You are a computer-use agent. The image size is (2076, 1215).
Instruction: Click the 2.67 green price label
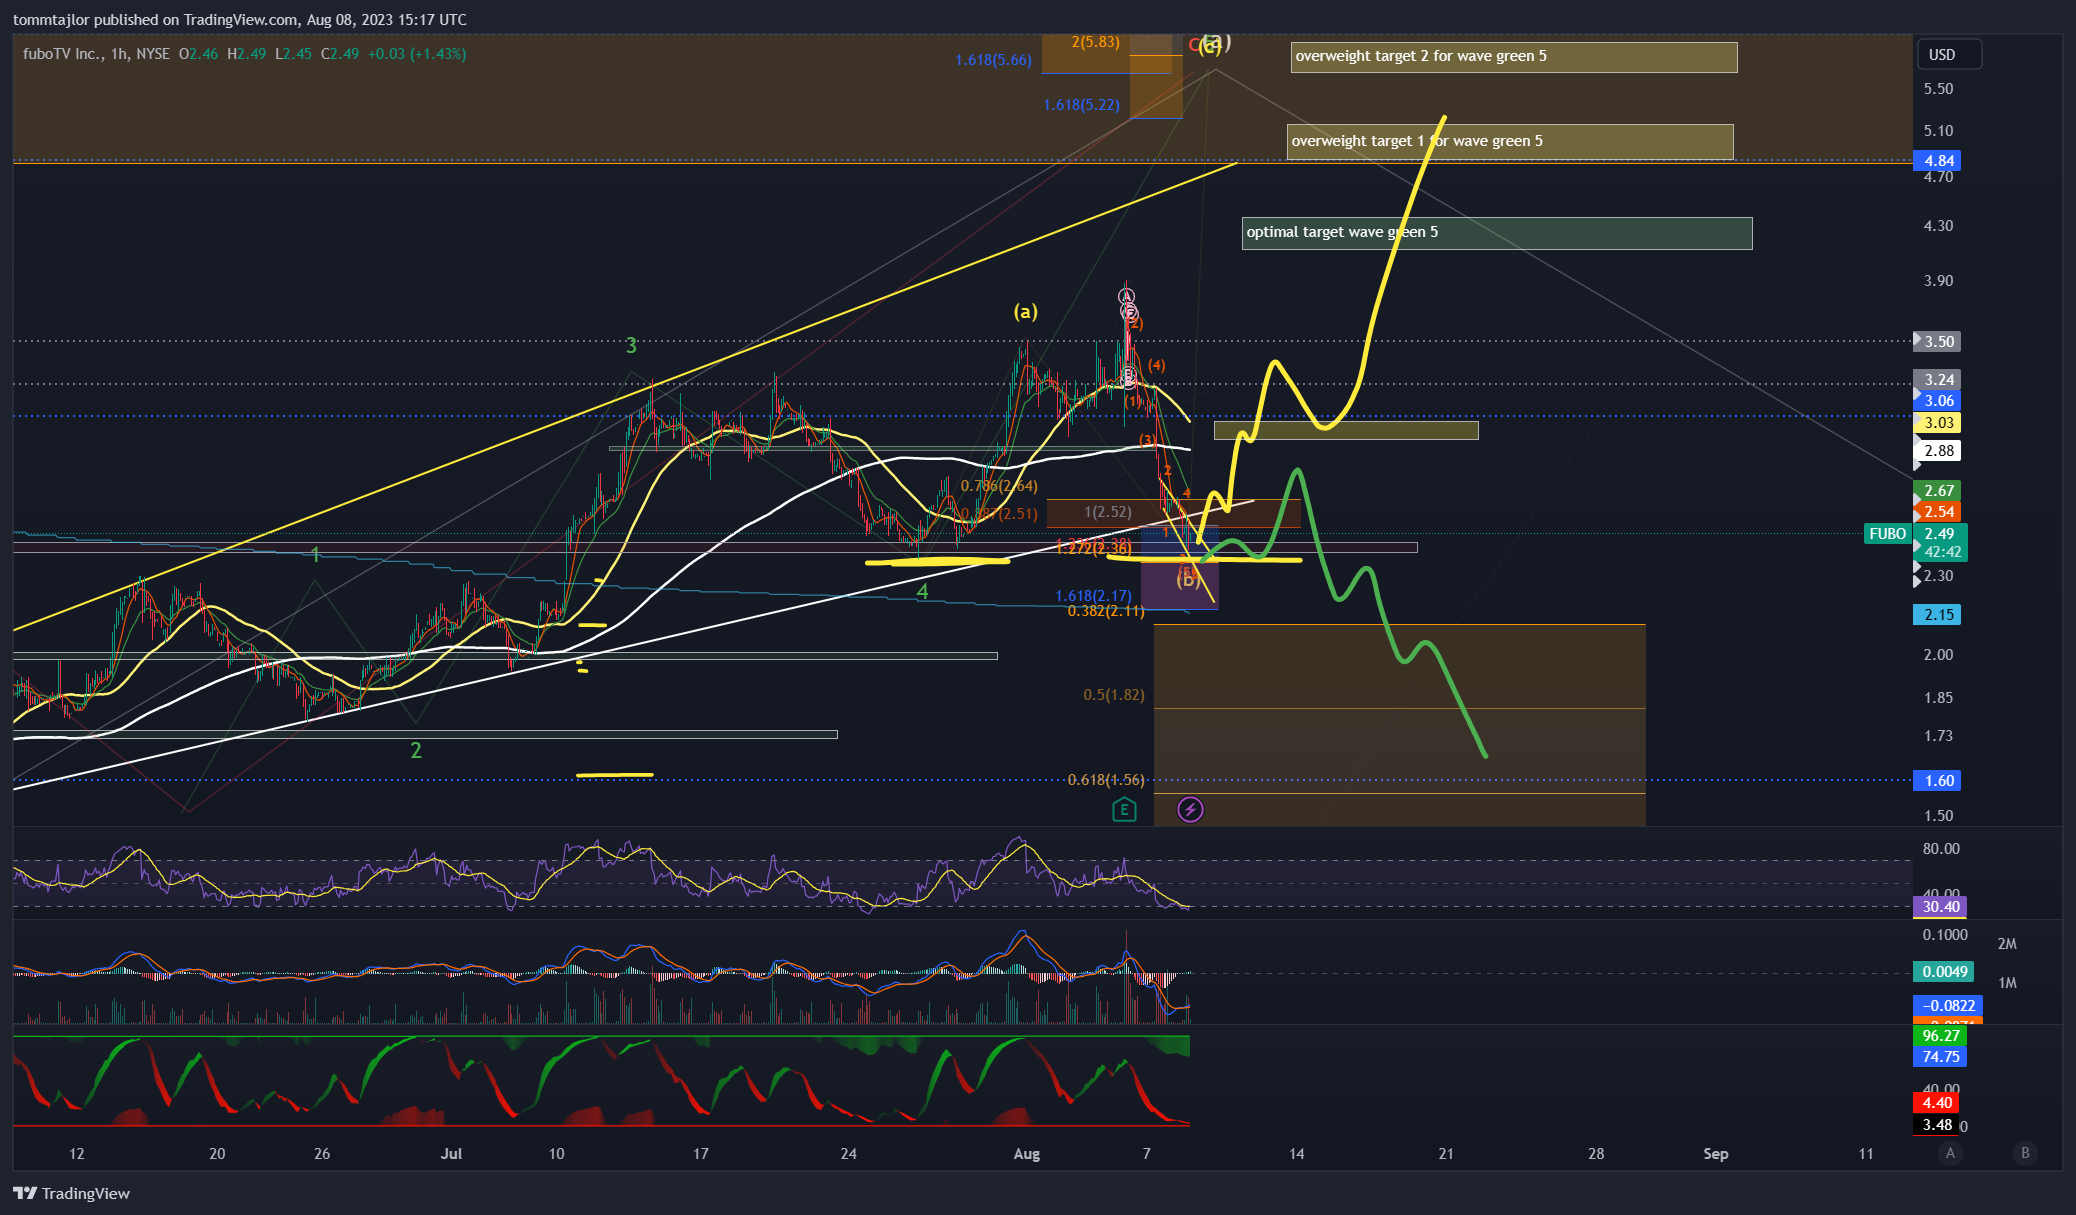coord(1937,491)
